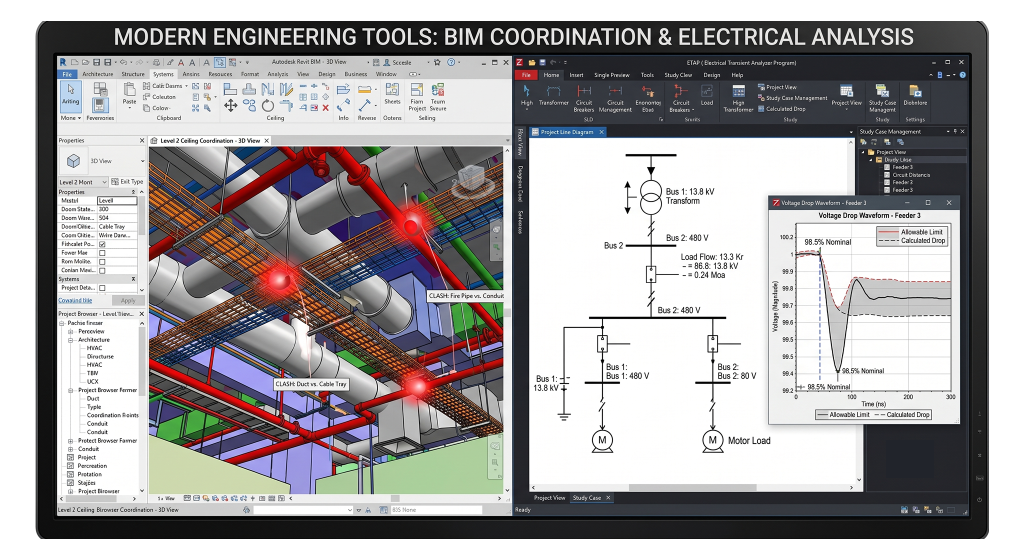The height and width of the screenshot is (560, 1024).
Task: Select the Move cross-arrows tool in Revit
Action: (x=231, y=106)
